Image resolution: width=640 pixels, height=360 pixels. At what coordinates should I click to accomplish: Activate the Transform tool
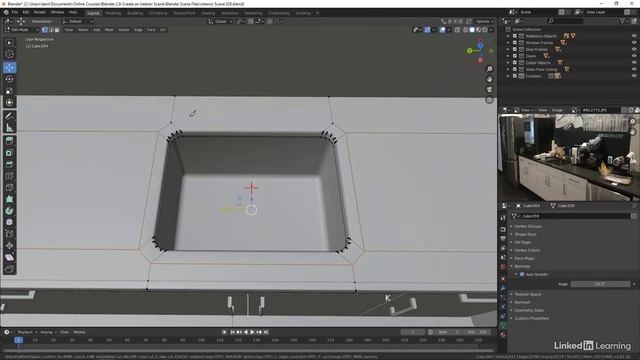9,102
